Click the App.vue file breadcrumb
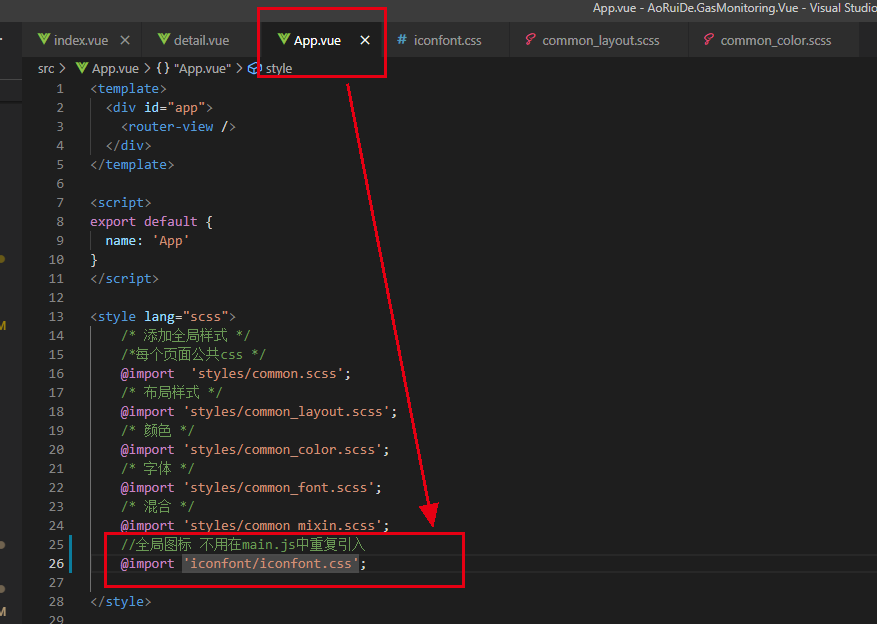Screen dimensions: 877x624 click(115, 68)
